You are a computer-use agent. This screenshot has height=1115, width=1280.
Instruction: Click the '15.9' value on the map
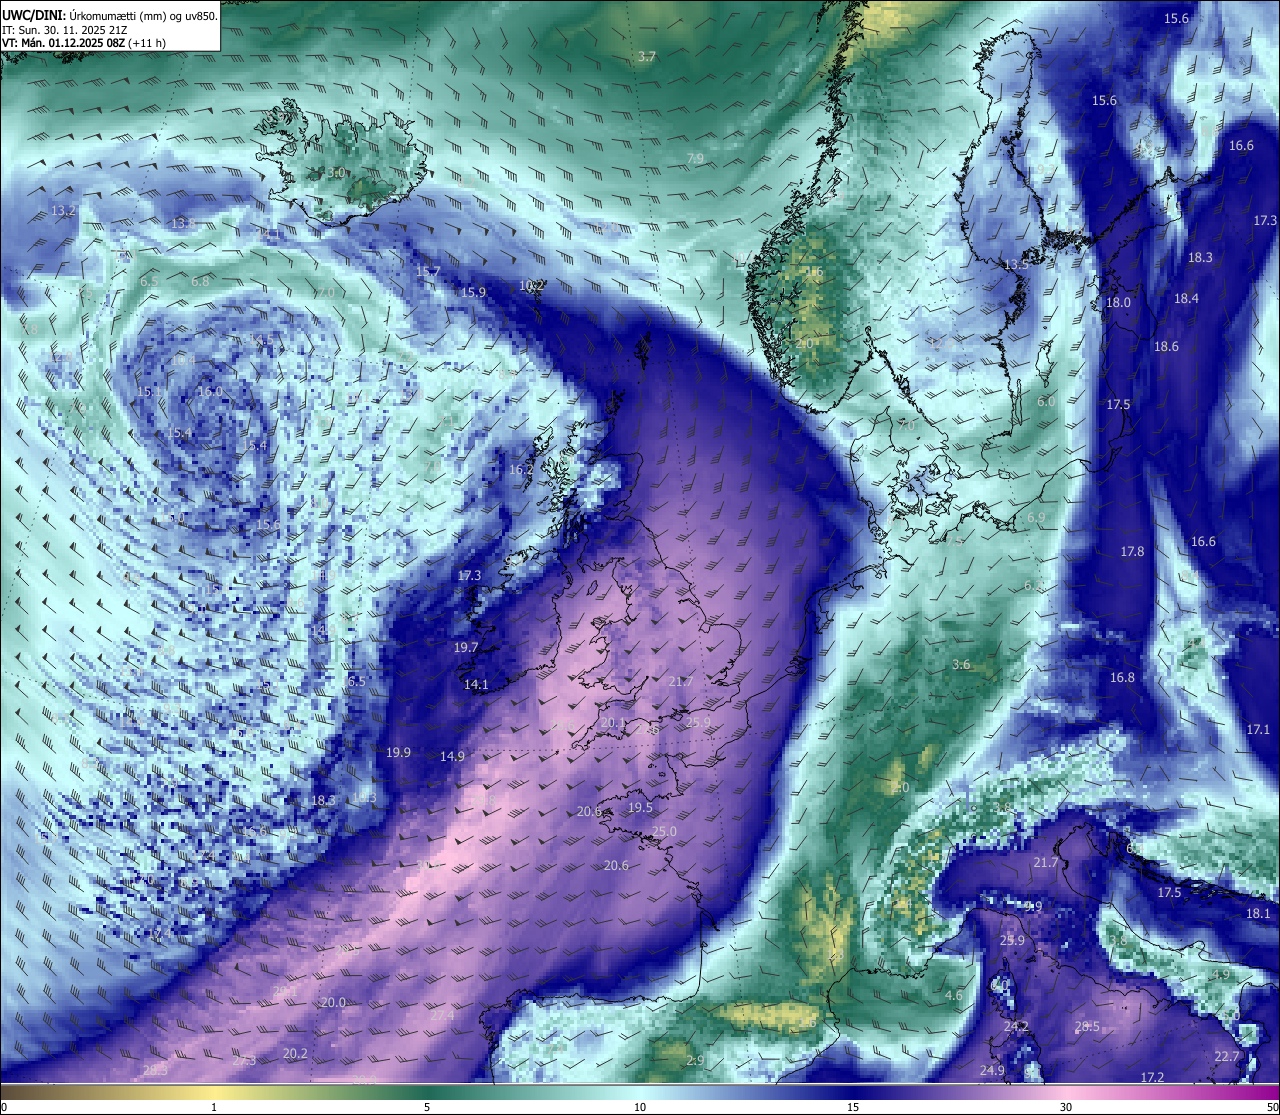tap(473, 293)
